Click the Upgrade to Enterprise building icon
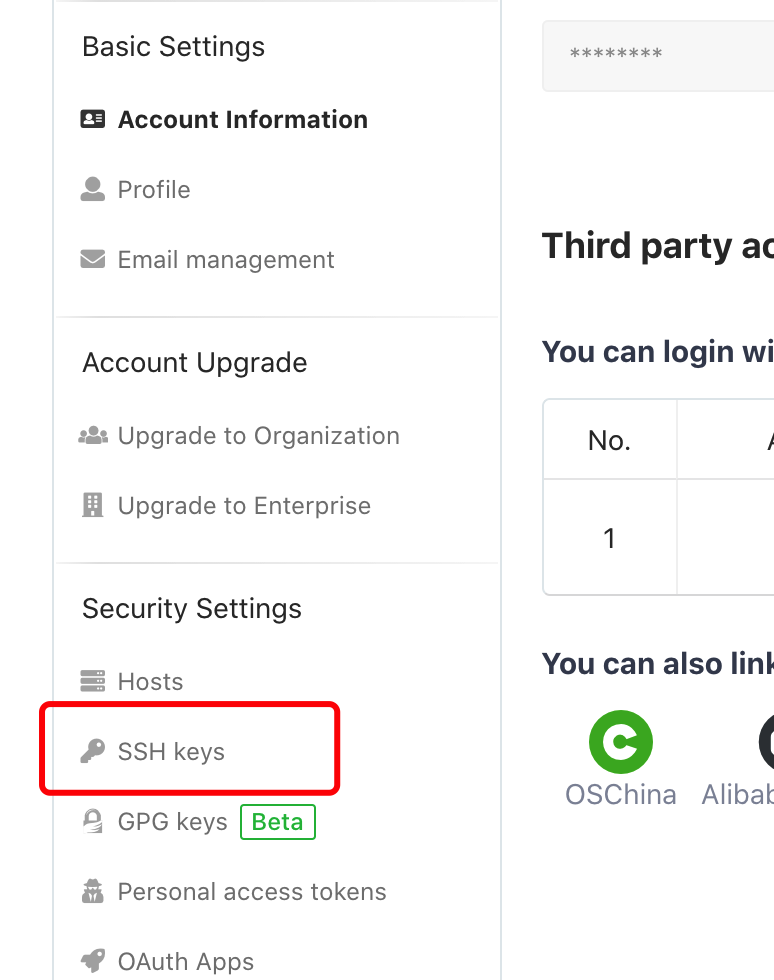The height and width of the screenshot is (980, 774). point(93,506)
